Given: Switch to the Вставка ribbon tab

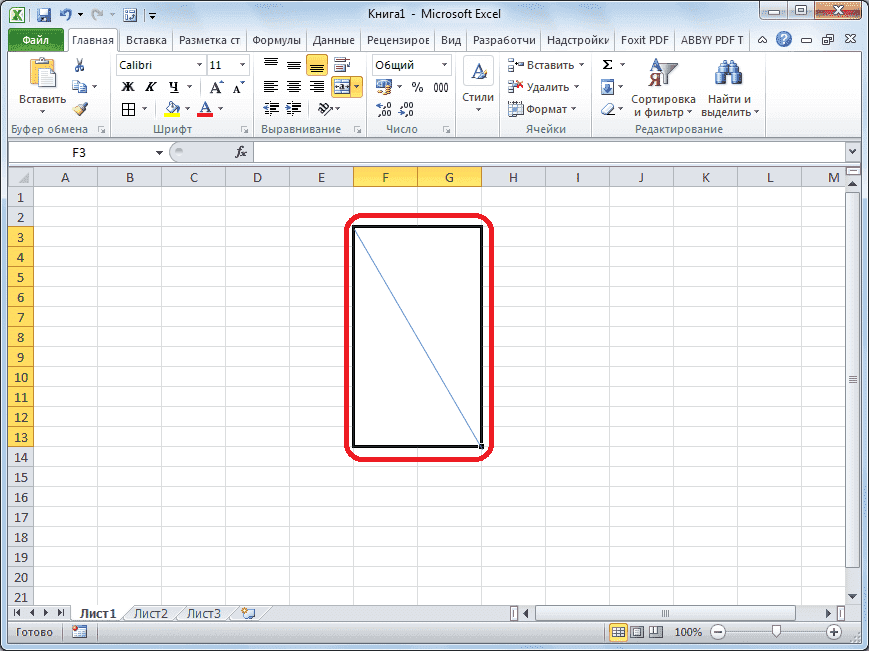Looking at the screenshot, I should click(x=146, y=40).
